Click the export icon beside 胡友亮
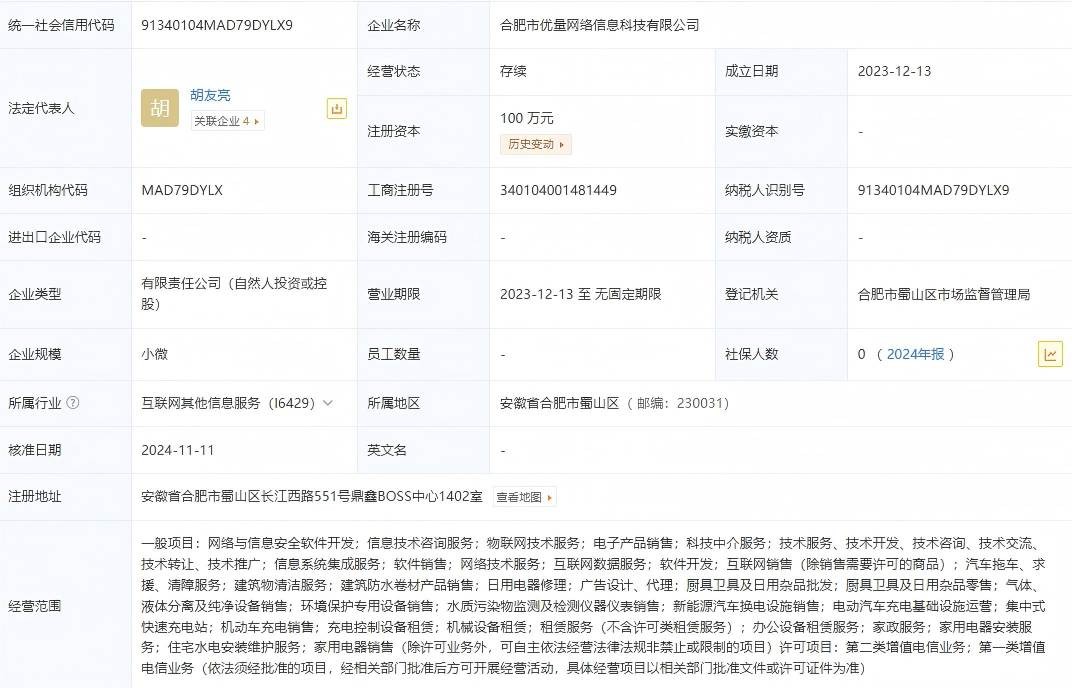This screenshot has height=688, width=1072. click(x=337, y=109)
